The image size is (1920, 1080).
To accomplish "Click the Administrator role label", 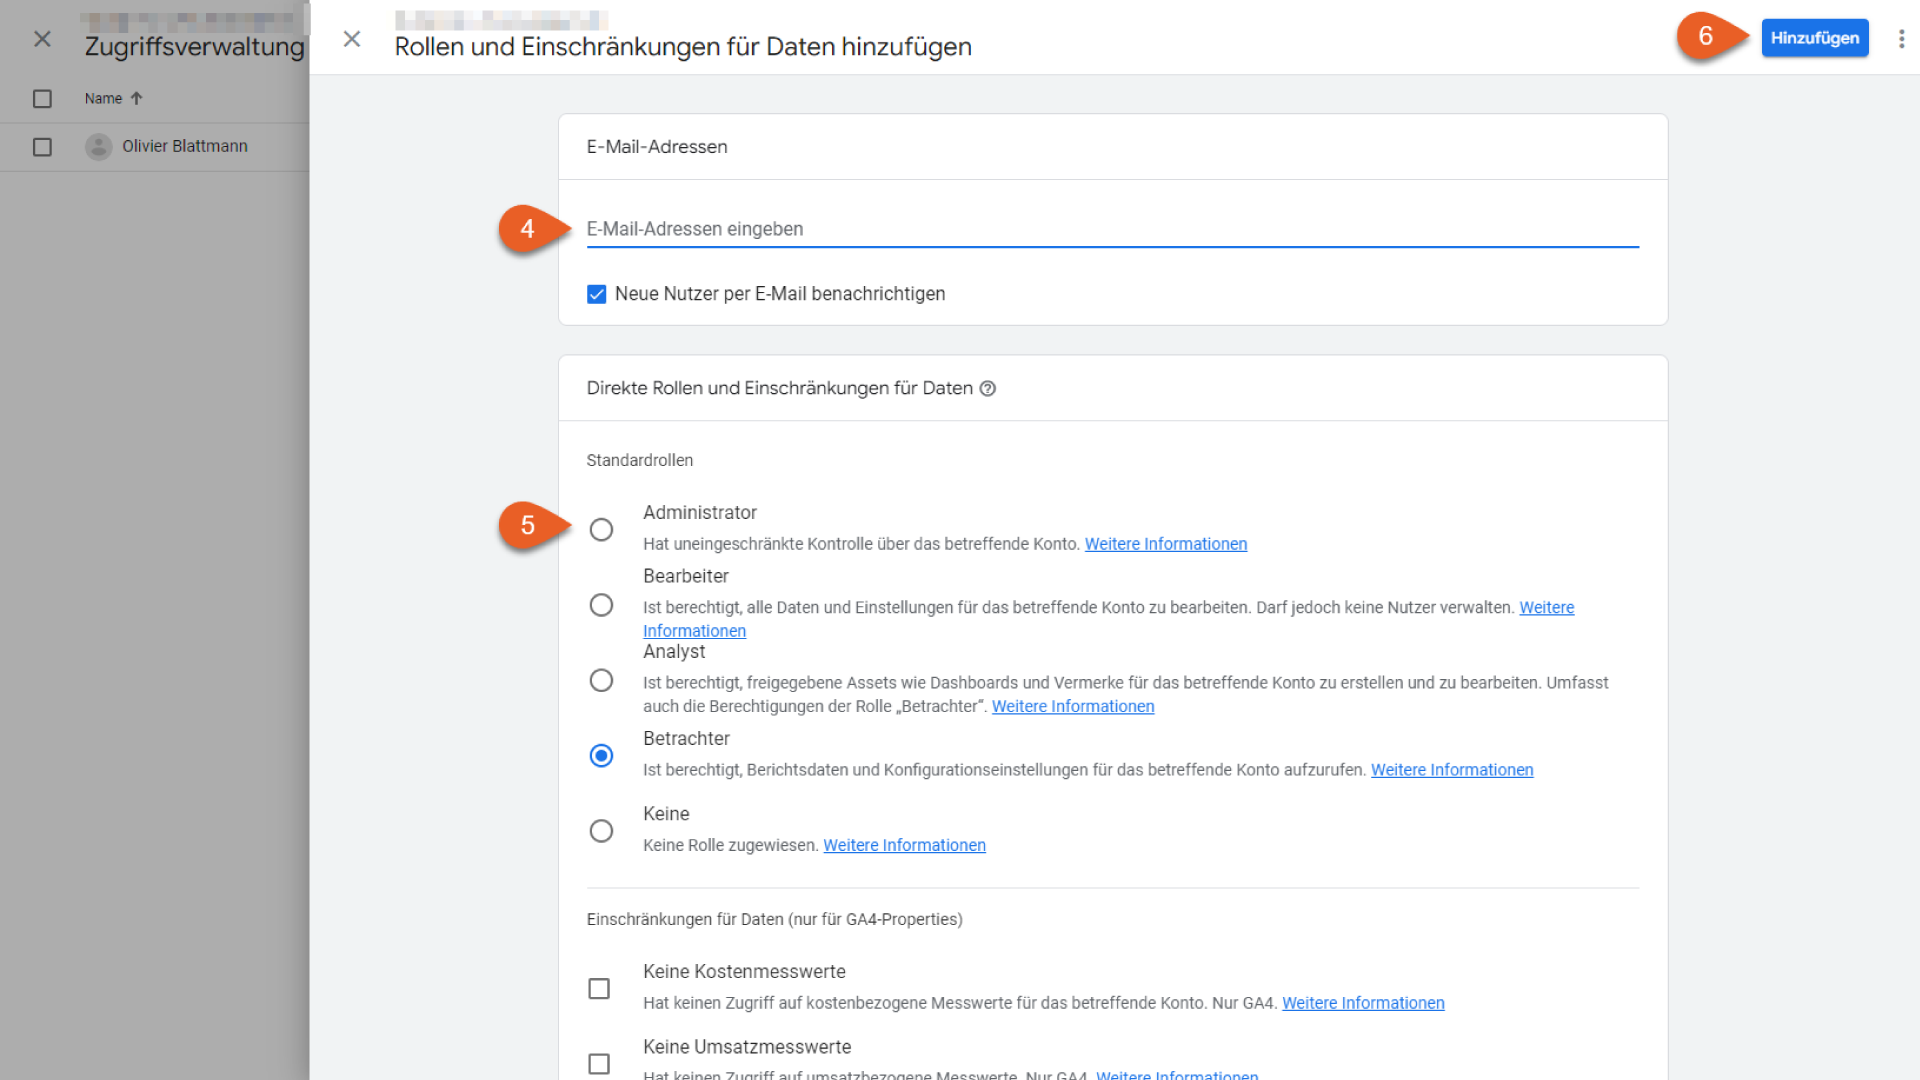I will point(699,512).
